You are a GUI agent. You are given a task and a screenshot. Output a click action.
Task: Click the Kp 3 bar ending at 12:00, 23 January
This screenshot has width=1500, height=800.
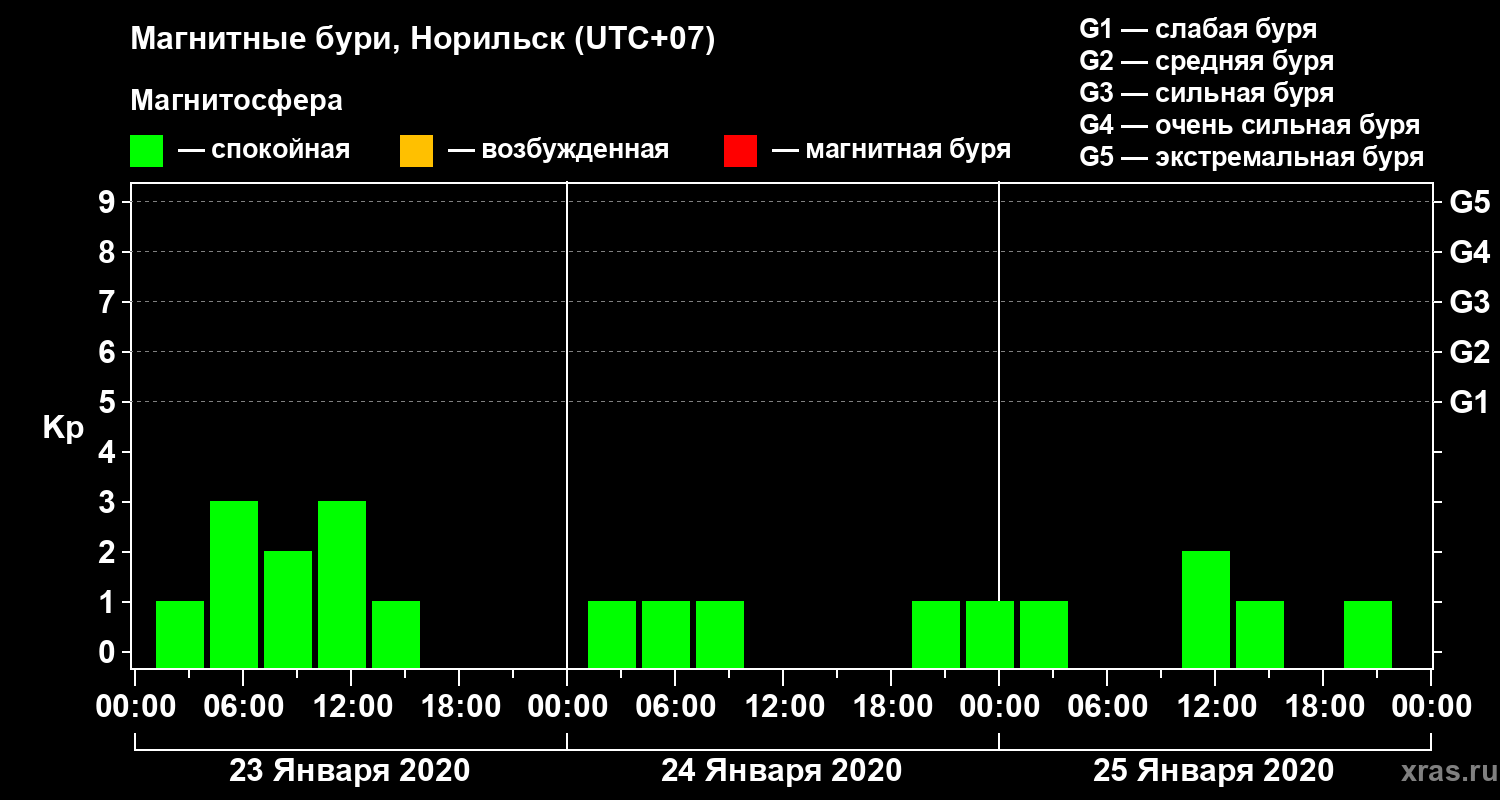pos(342,584)
